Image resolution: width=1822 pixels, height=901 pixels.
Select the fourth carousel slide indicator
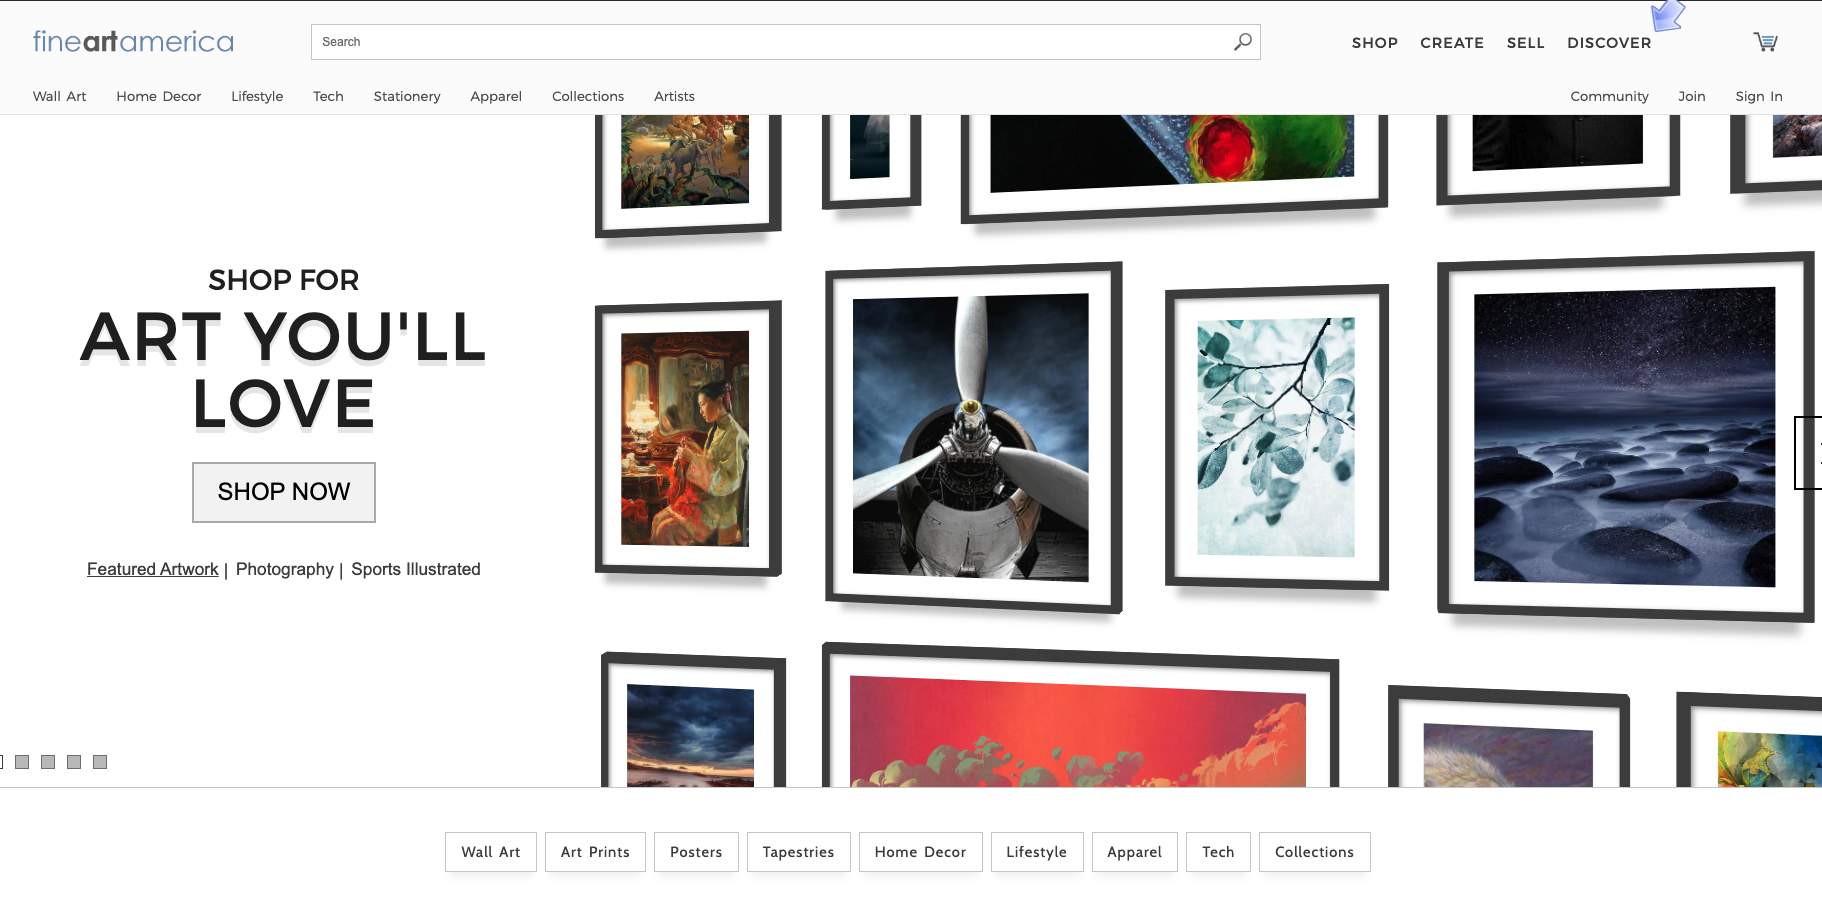(x=74, y=762)
